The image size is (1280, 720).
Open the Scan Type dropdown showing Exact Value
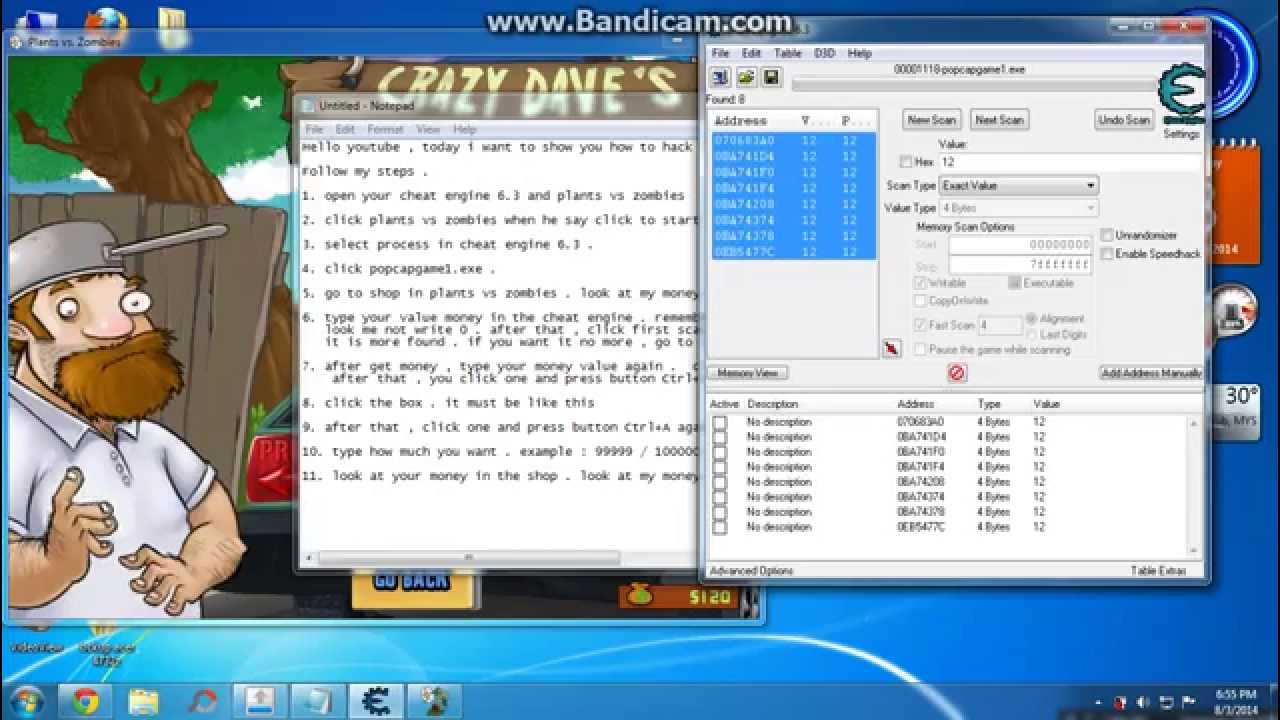point(1018,186)
